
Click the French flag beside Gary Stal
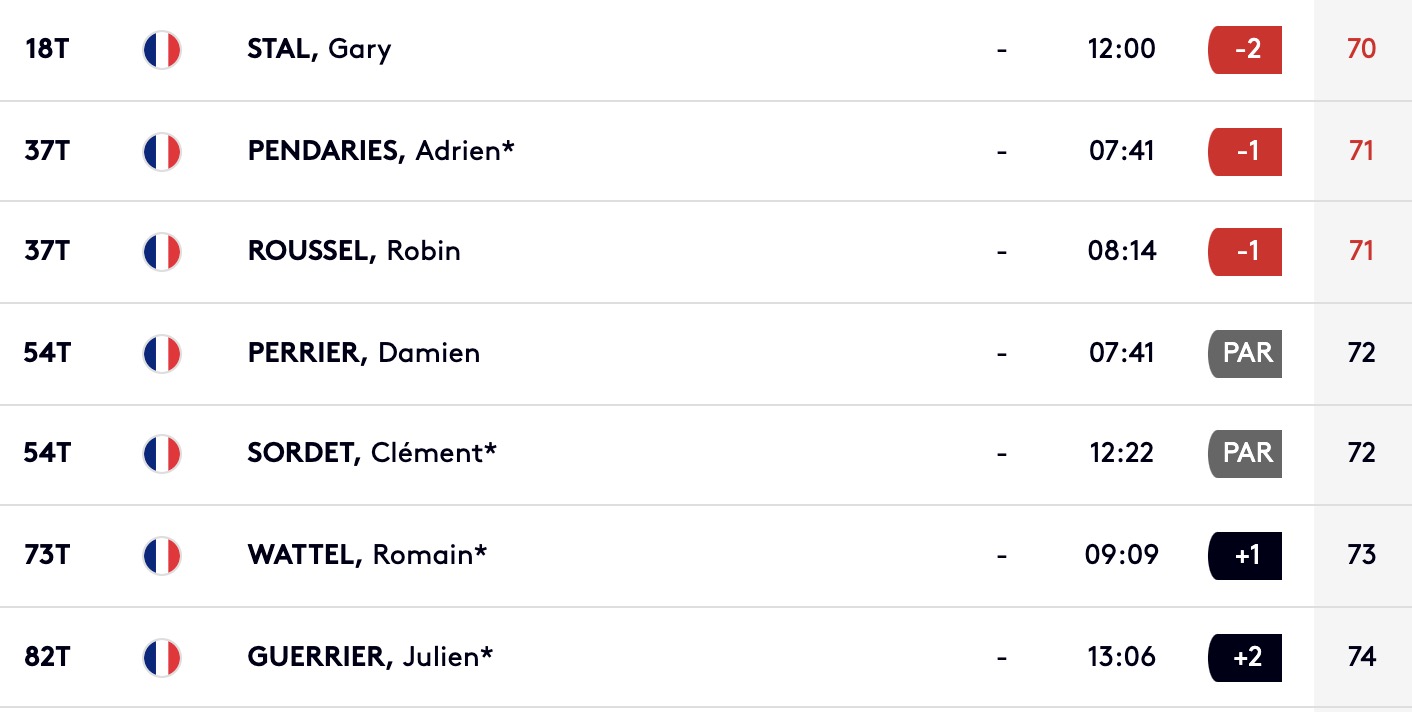click(162, 50)
